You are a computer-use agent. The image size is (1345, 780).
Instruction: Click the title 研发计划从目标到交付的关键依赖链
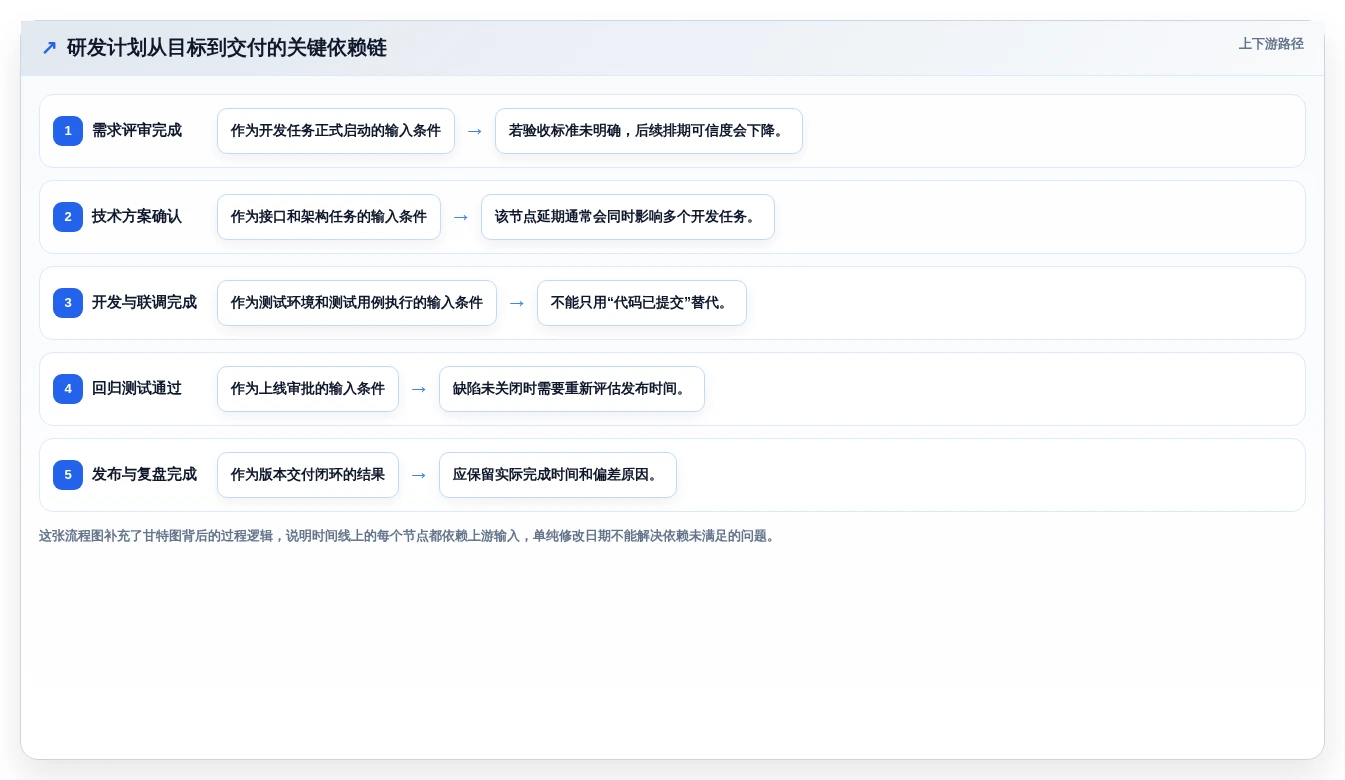pos(227,48)
